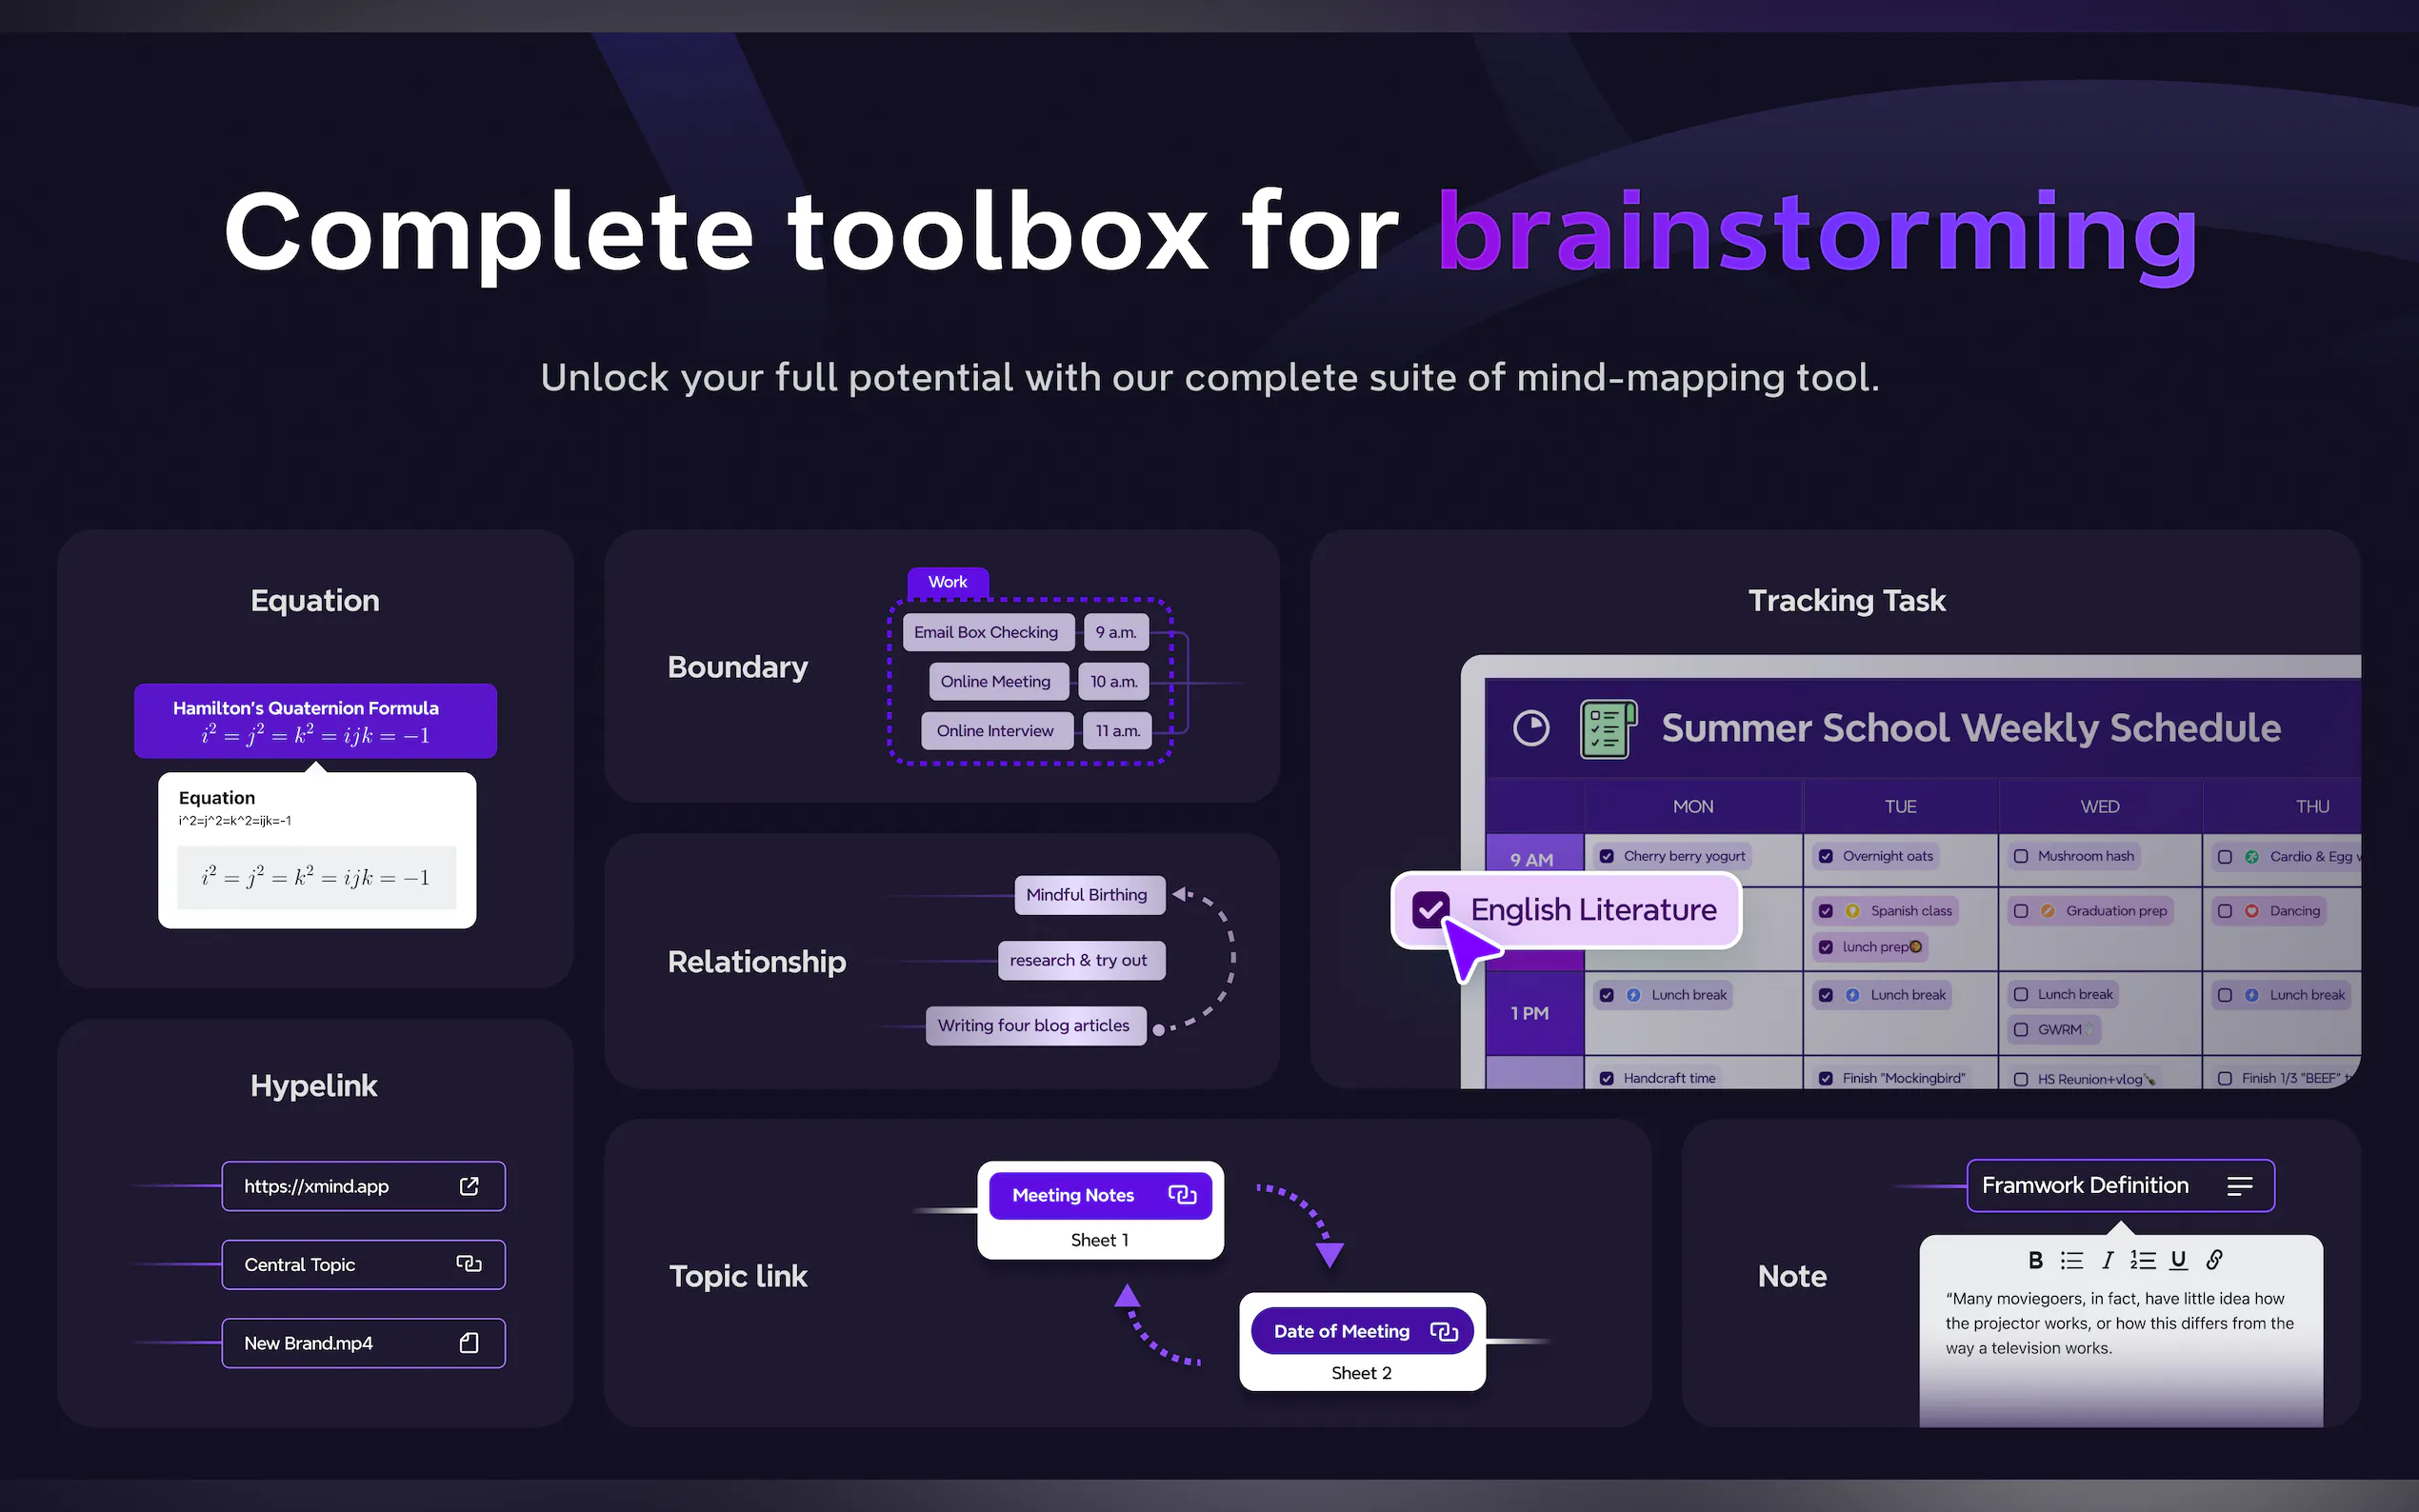Select the Work boundary label tab
This screenshot has height=1512, width=2419.
tap(947, 582)
